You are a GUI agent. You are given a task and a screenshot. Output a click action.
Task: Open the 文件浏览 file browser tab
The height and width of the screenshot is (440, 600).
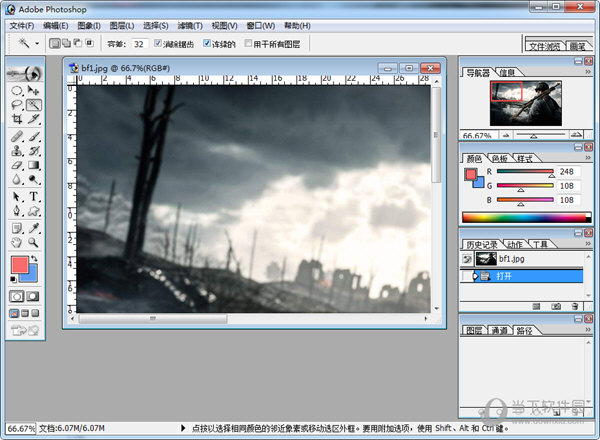coord(545,46)
